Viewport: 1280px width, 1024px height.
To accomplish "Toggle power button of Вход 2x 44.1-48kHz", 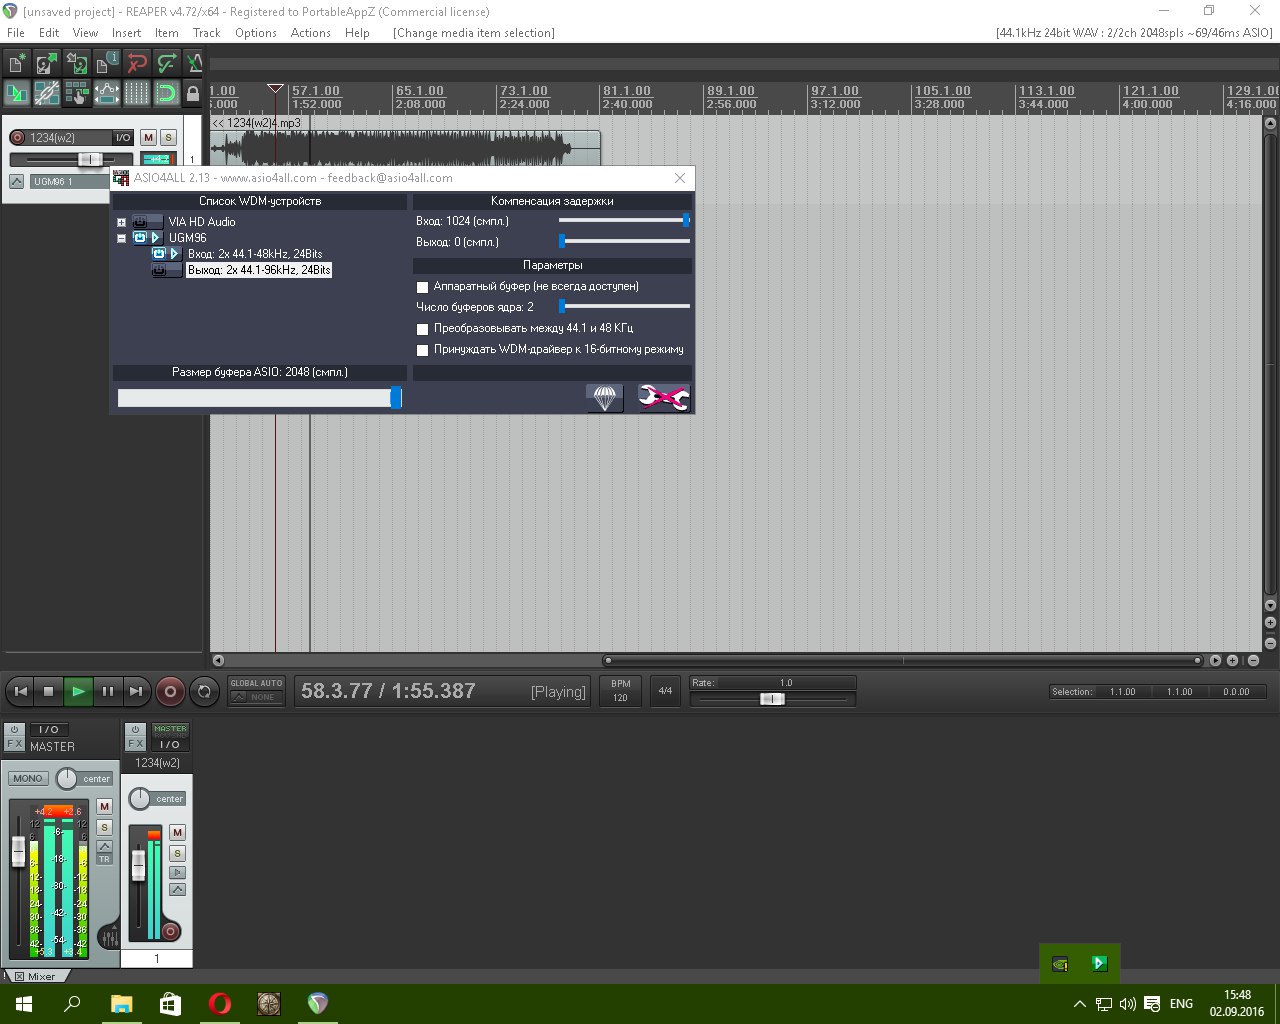I will coord(159,254).
